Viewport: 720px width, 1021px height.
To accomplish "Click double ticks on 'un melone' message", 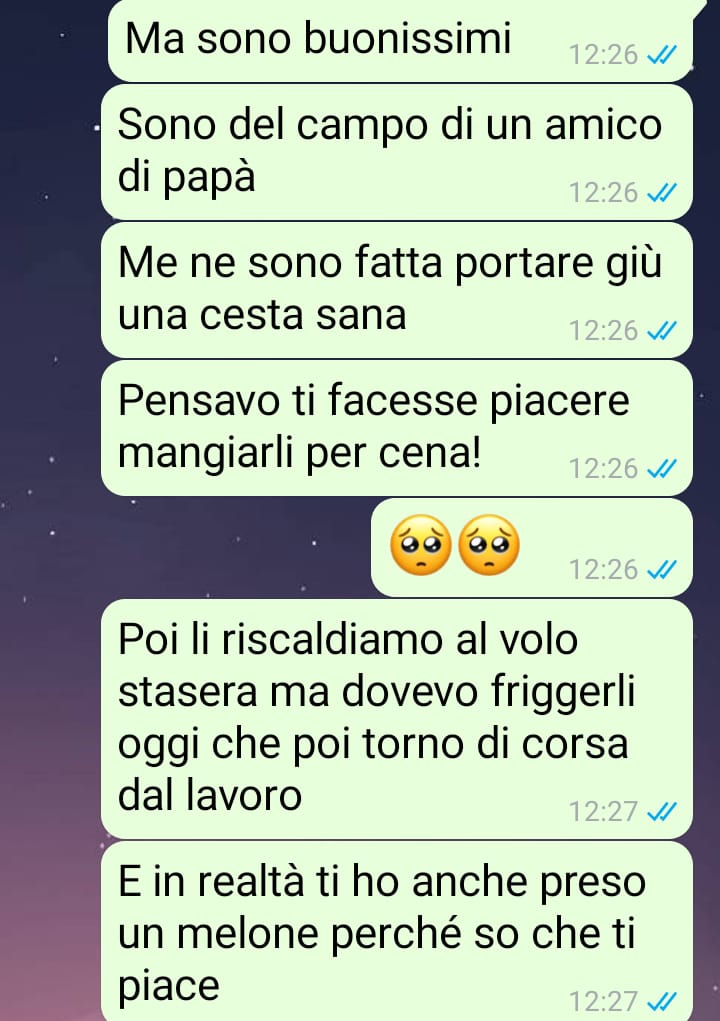I will (662, 1001).
